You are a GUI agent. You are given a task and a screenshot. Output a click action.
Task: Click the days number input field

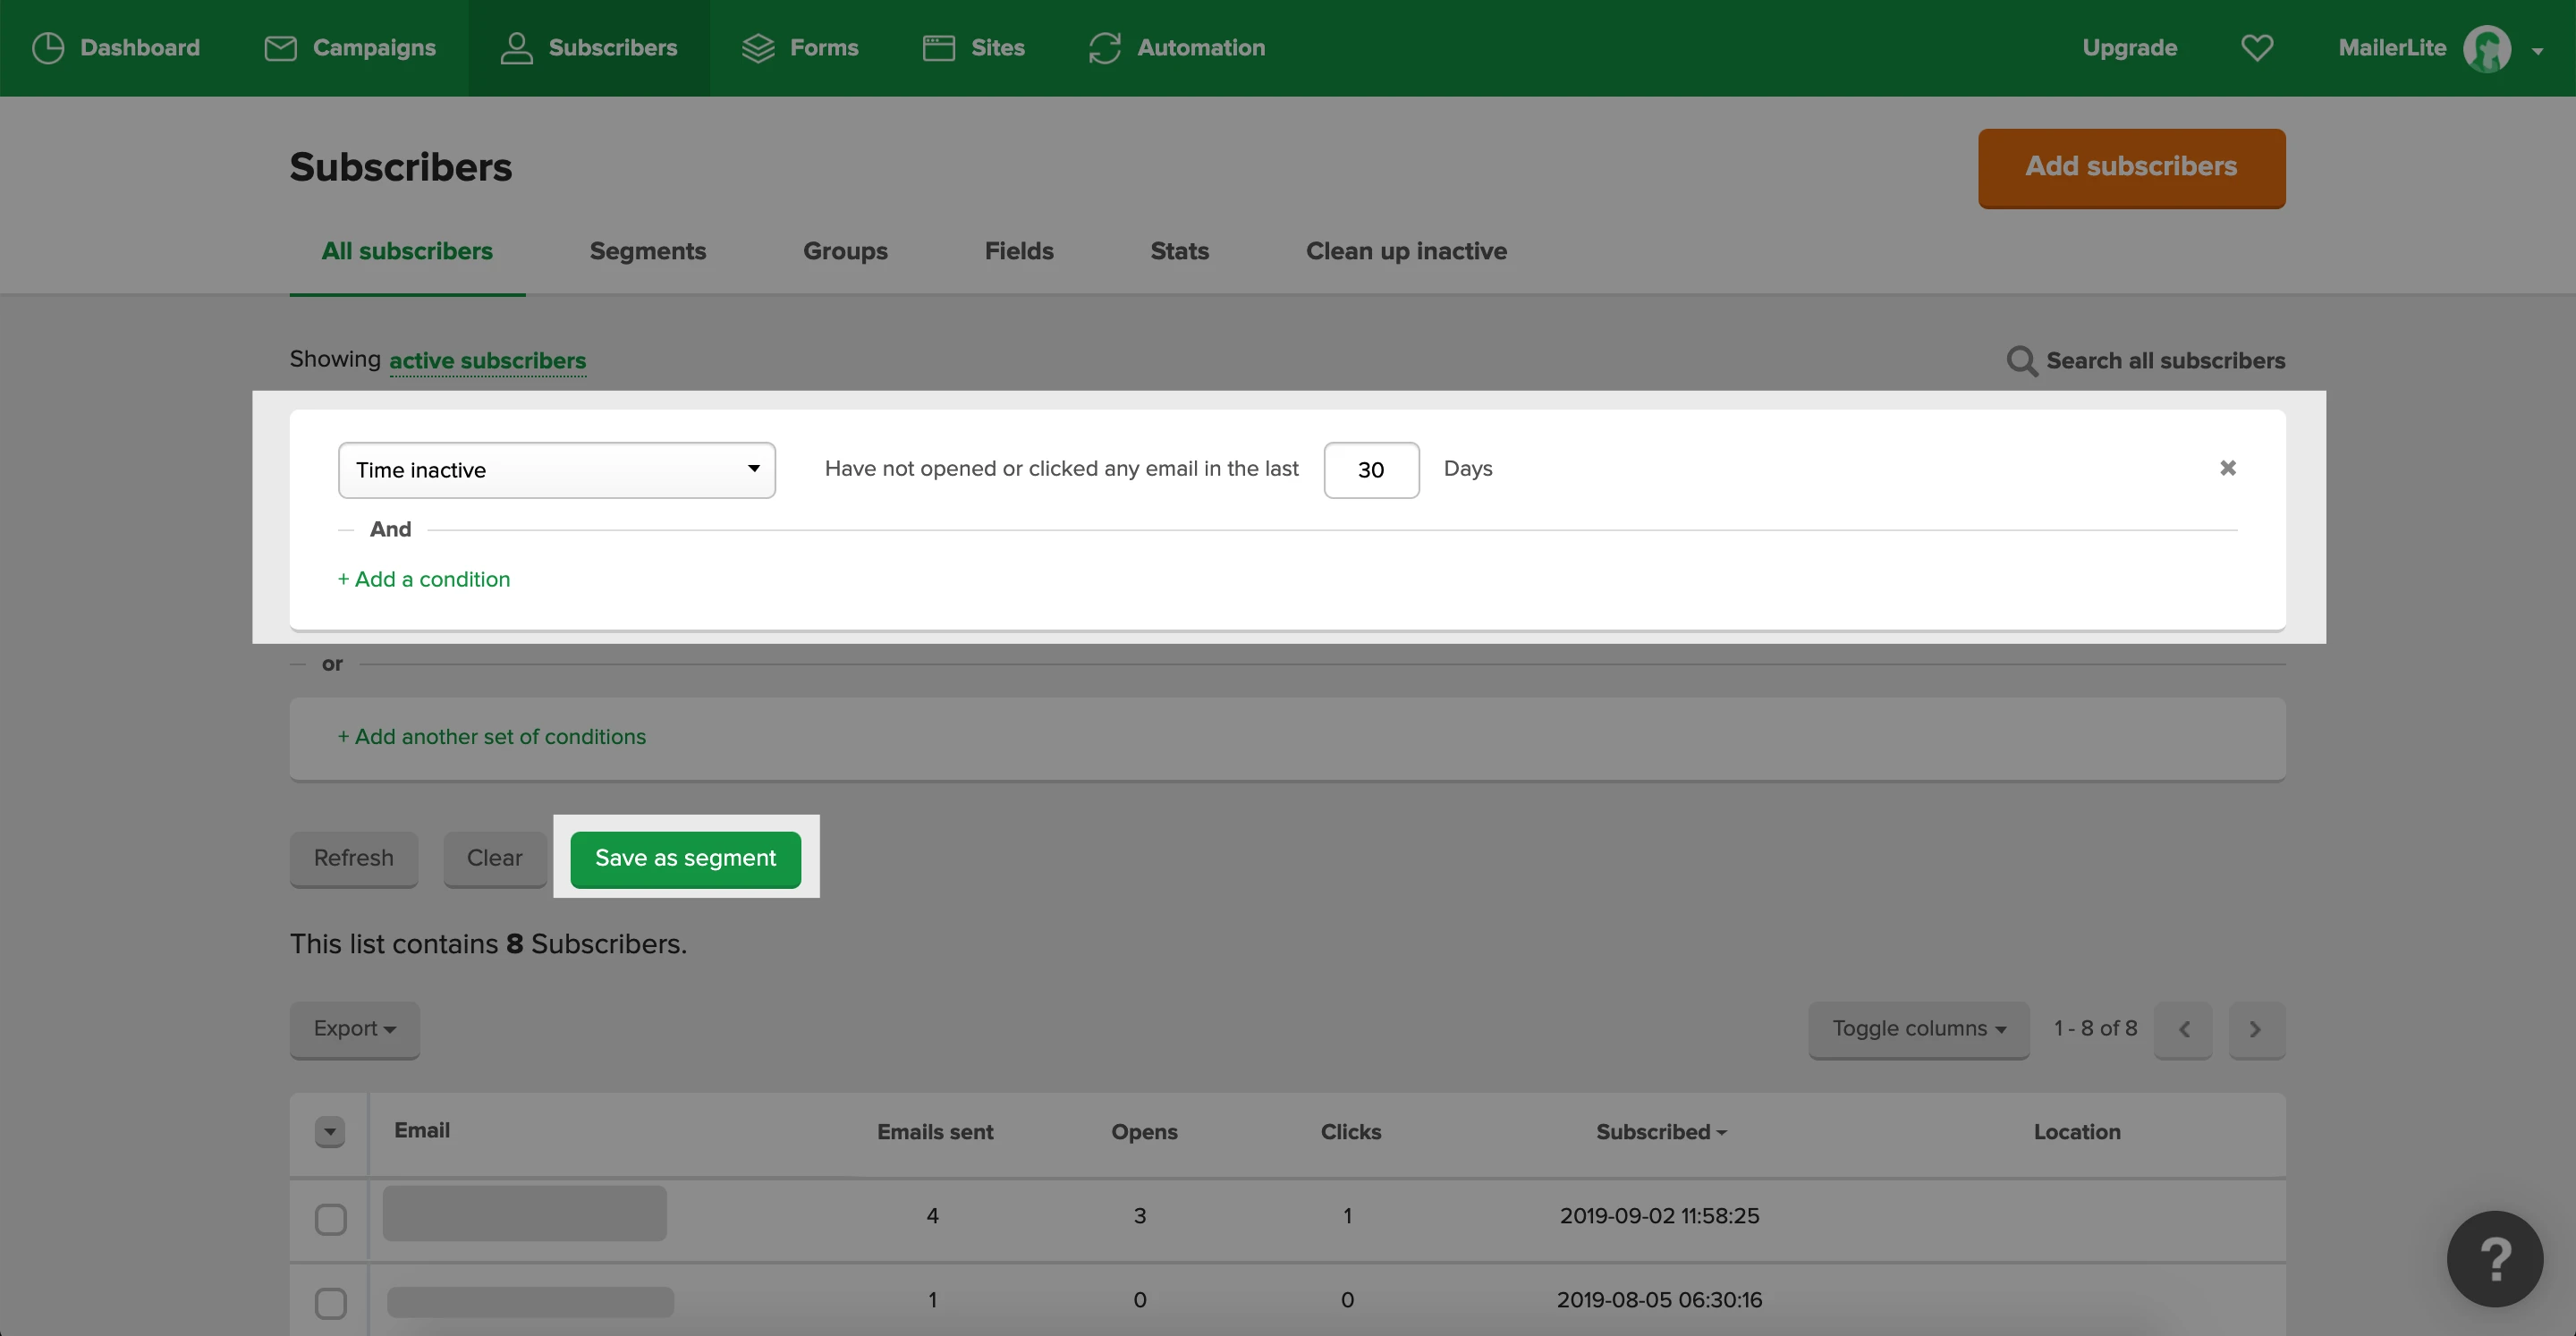(x=1370, y=470)
